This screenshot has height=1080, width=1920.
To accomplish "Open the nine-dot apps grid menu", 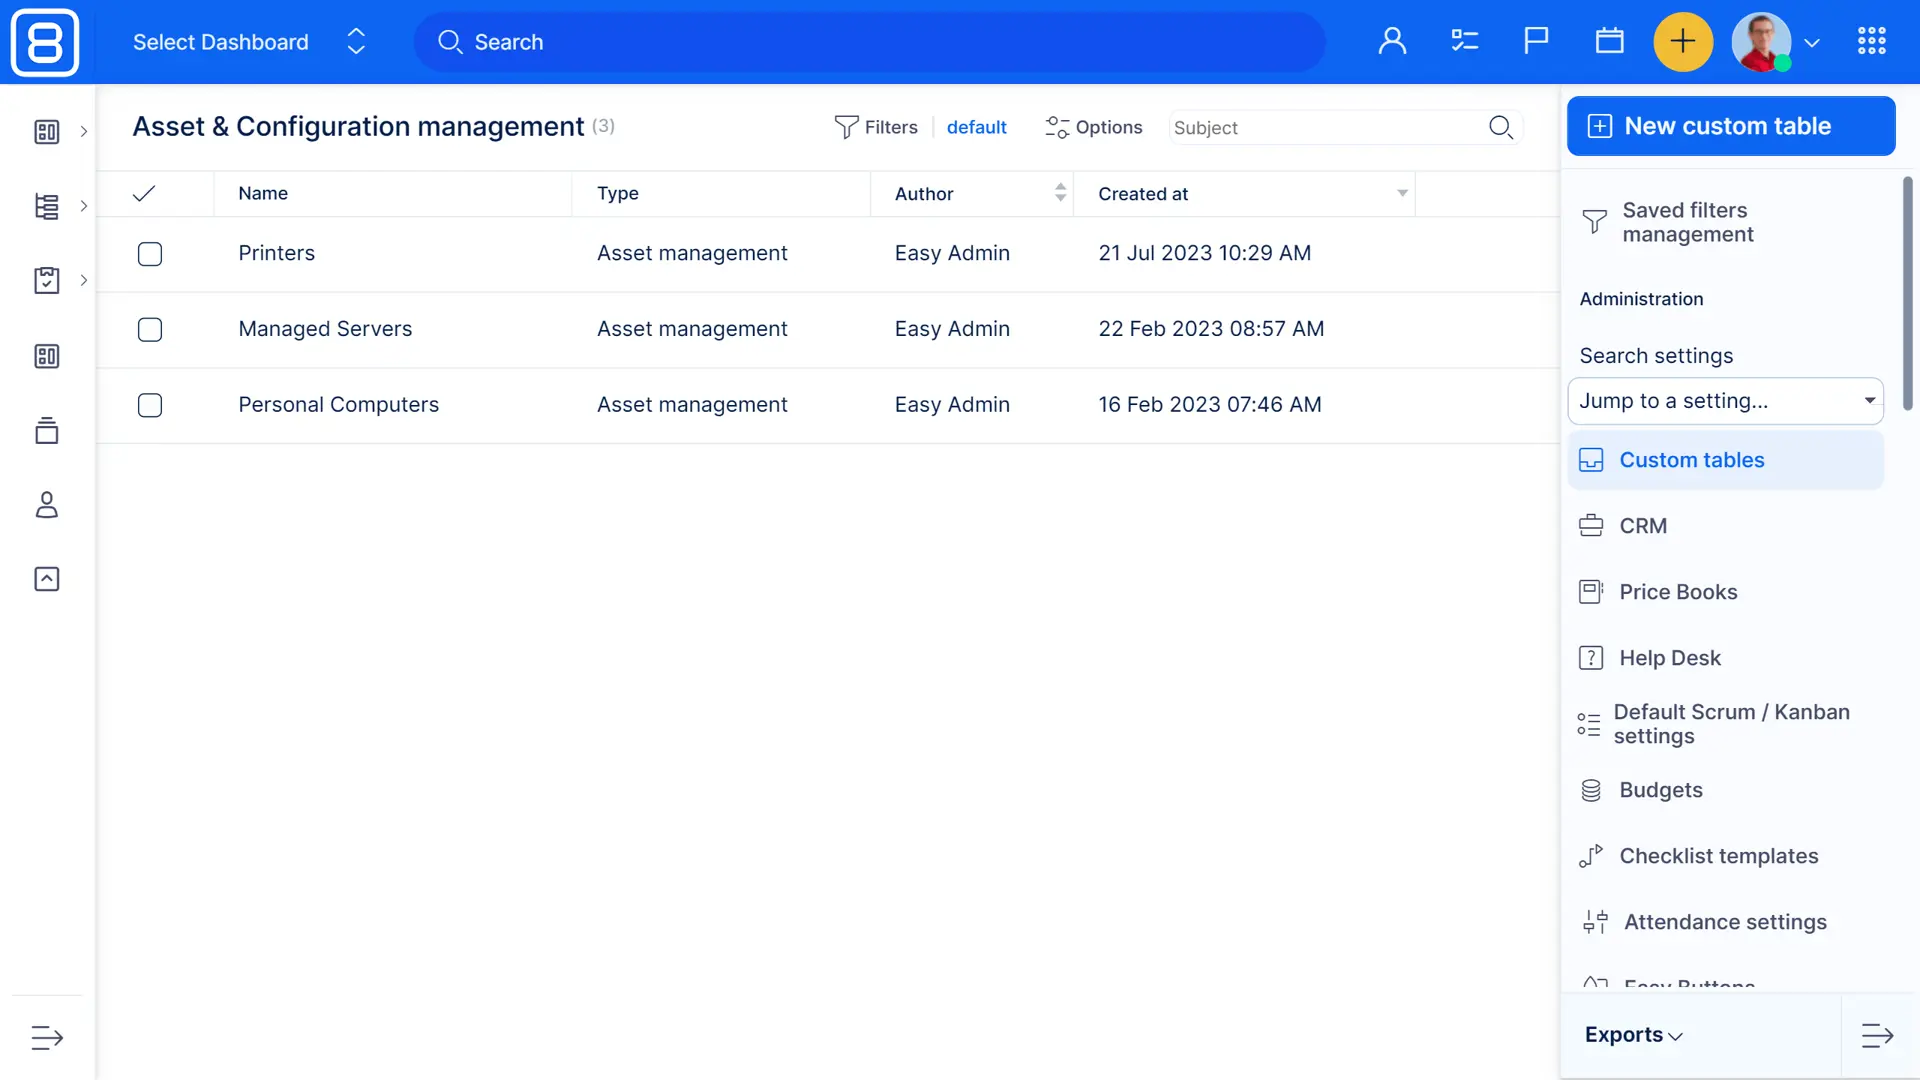I will click(1871, 42).
